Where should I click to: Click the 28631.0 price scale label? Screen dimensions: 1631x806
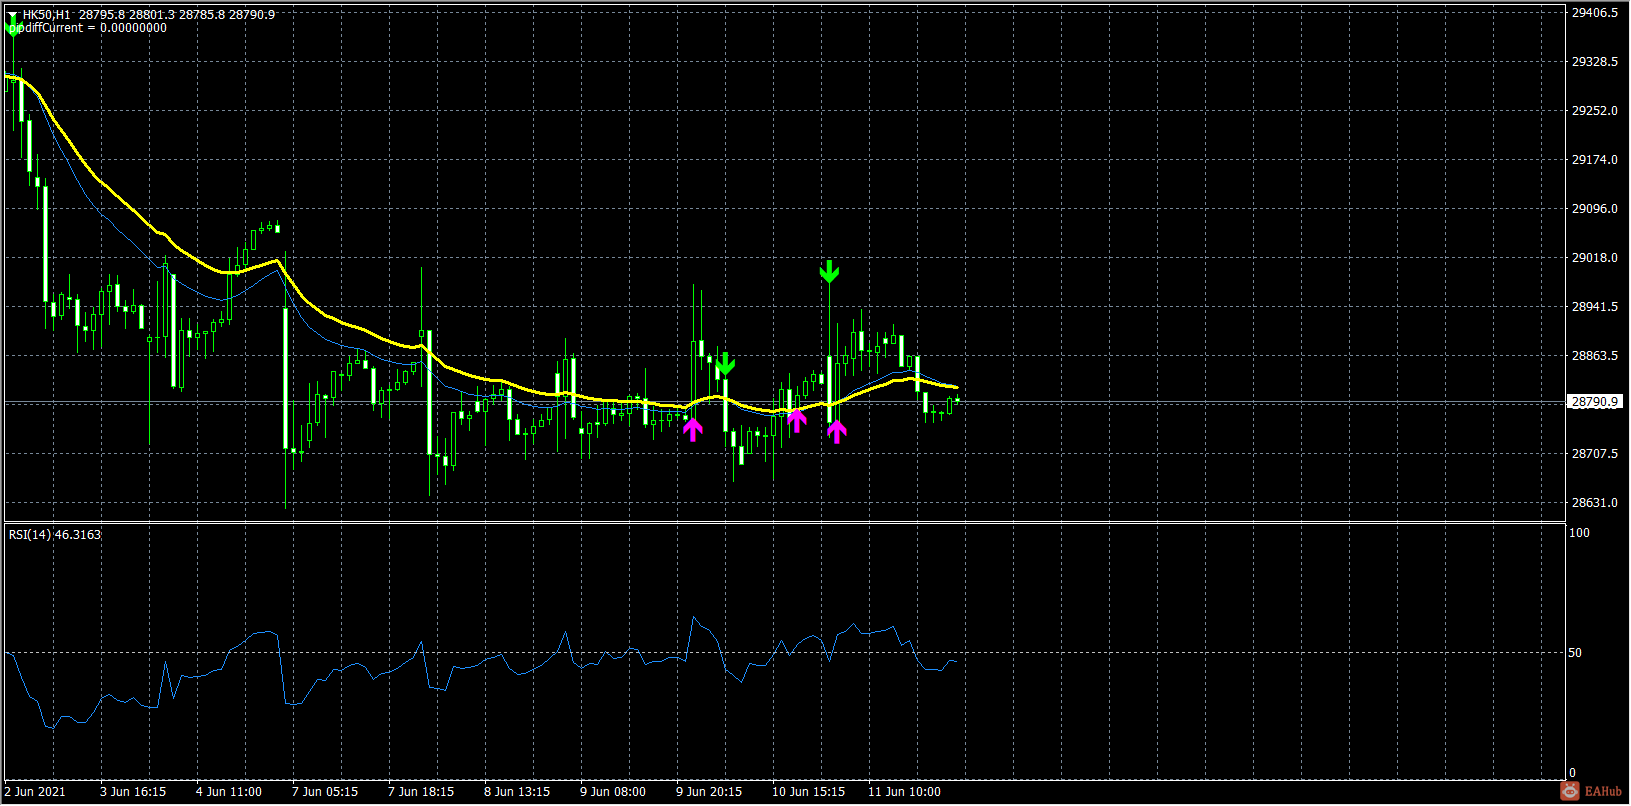point(1594,503)
